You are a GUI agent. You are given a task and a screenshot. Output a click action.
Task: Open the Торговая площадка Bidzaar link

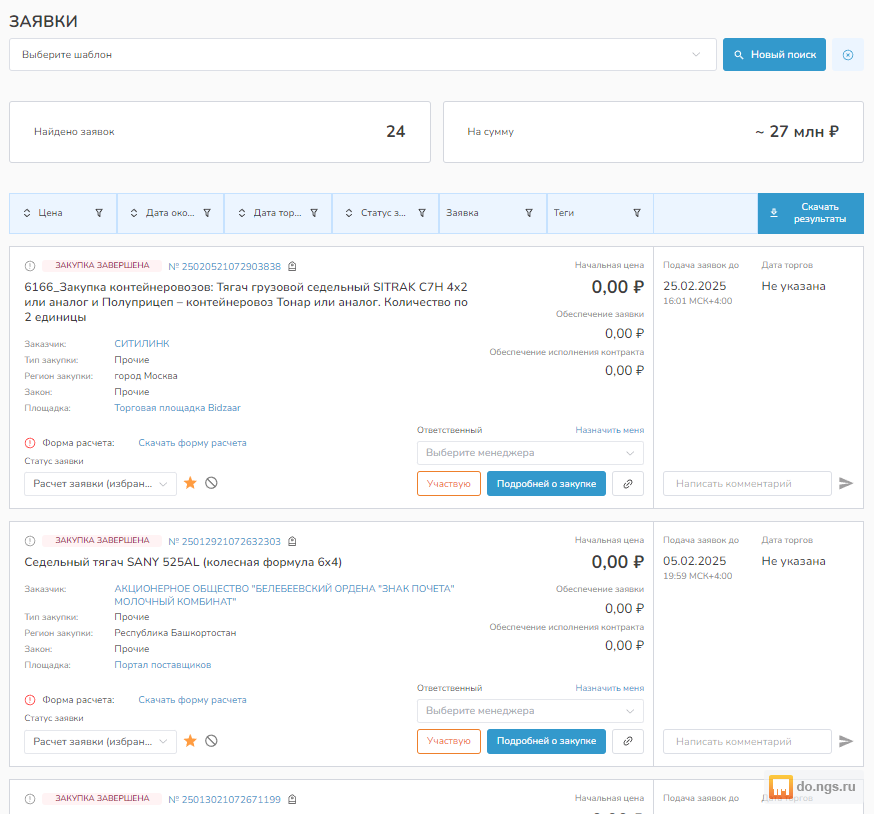(x=177, y=408)
